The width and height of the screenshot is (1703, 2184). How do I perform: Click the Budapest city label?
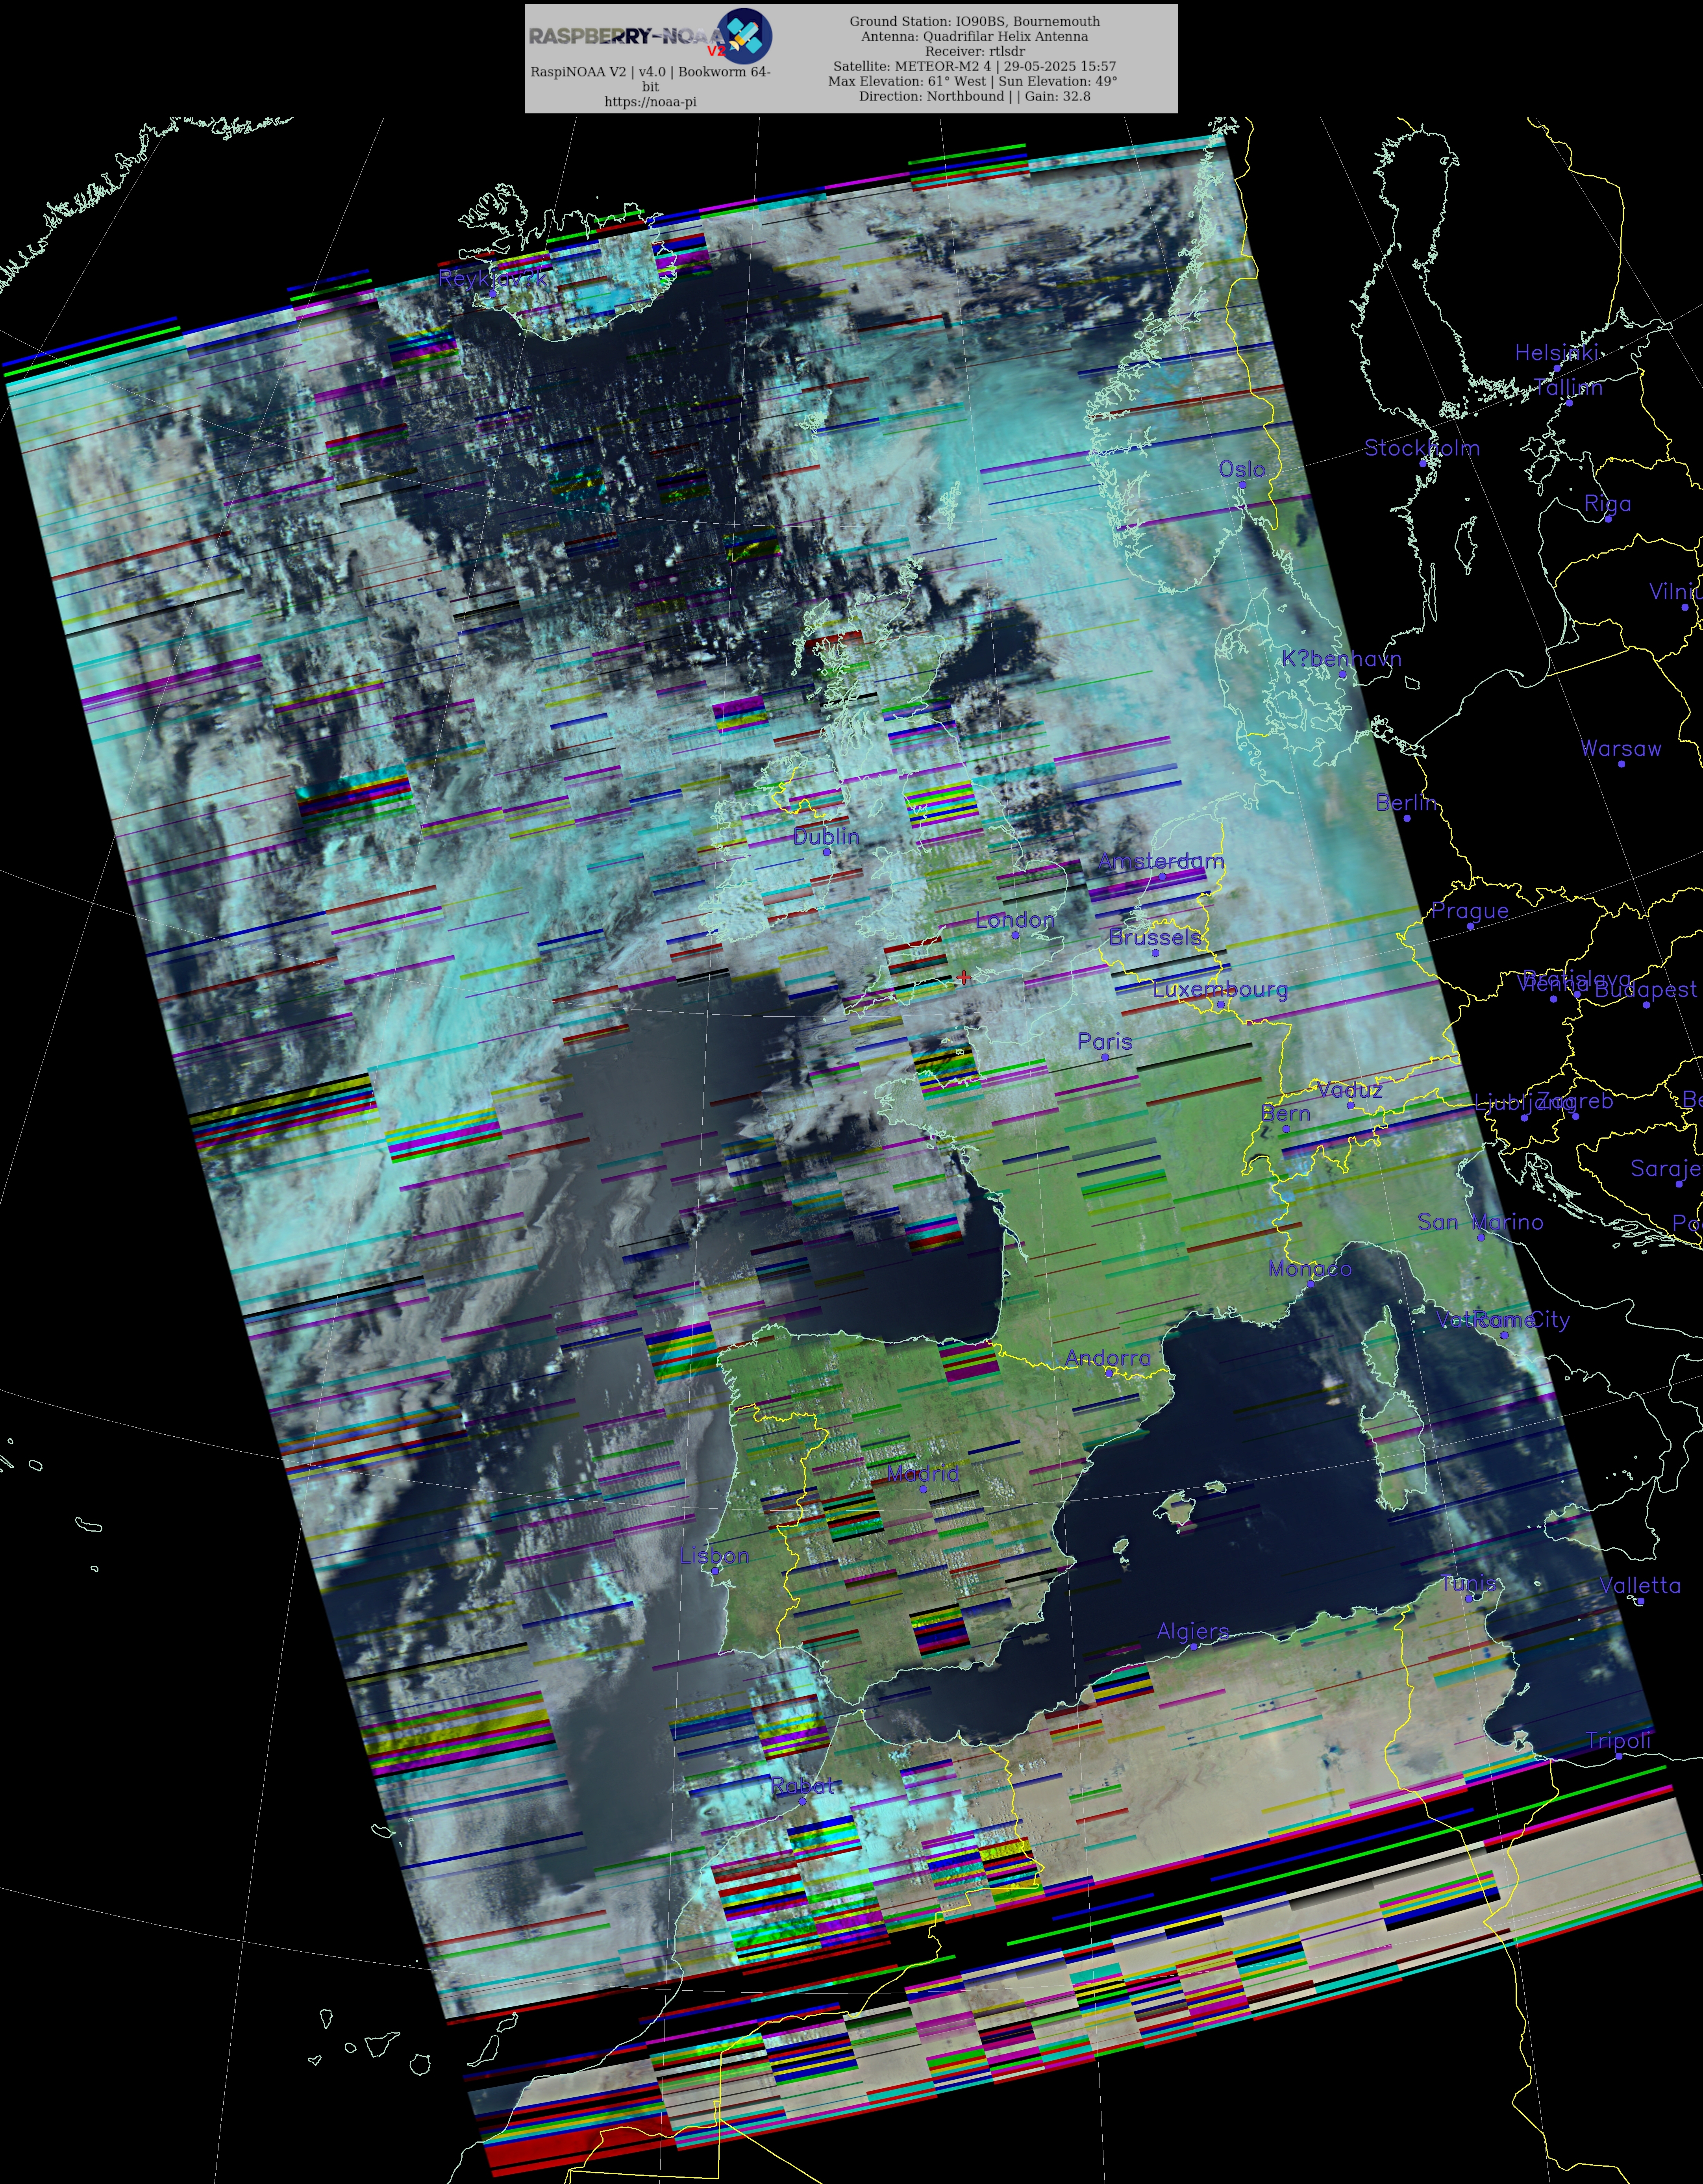pos(1645,989)
